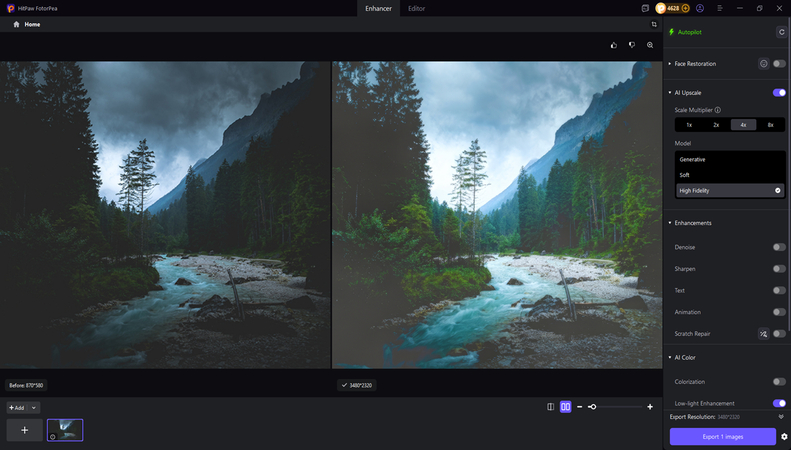Screen dimensions: 791x450
Task: Open the hamburger menu in the title bar
Action: point(720,8)
